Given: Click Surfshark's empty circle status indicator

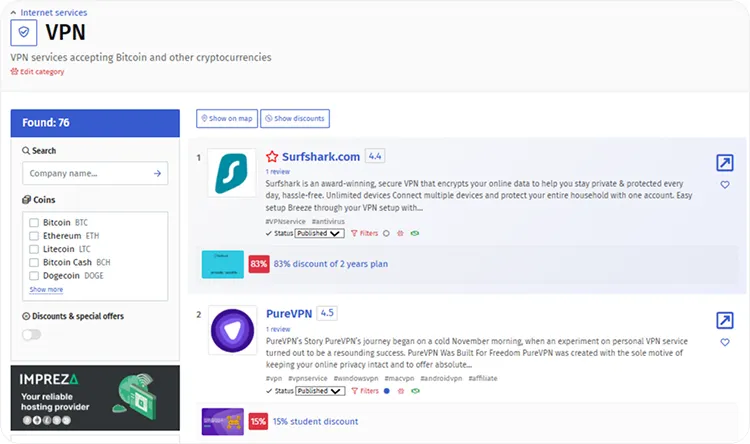Looking at the screenshot, I should 386,233.
